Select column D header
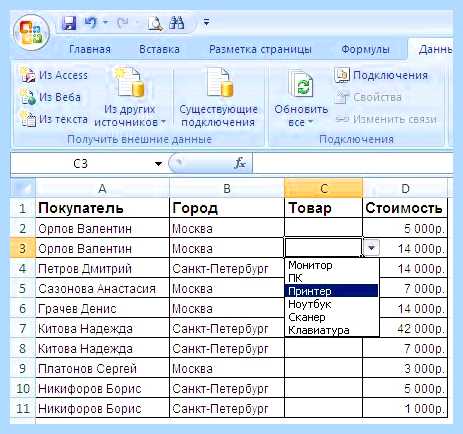Image resolution: width=463 pixels, height=434 pixels. [405, 189]
